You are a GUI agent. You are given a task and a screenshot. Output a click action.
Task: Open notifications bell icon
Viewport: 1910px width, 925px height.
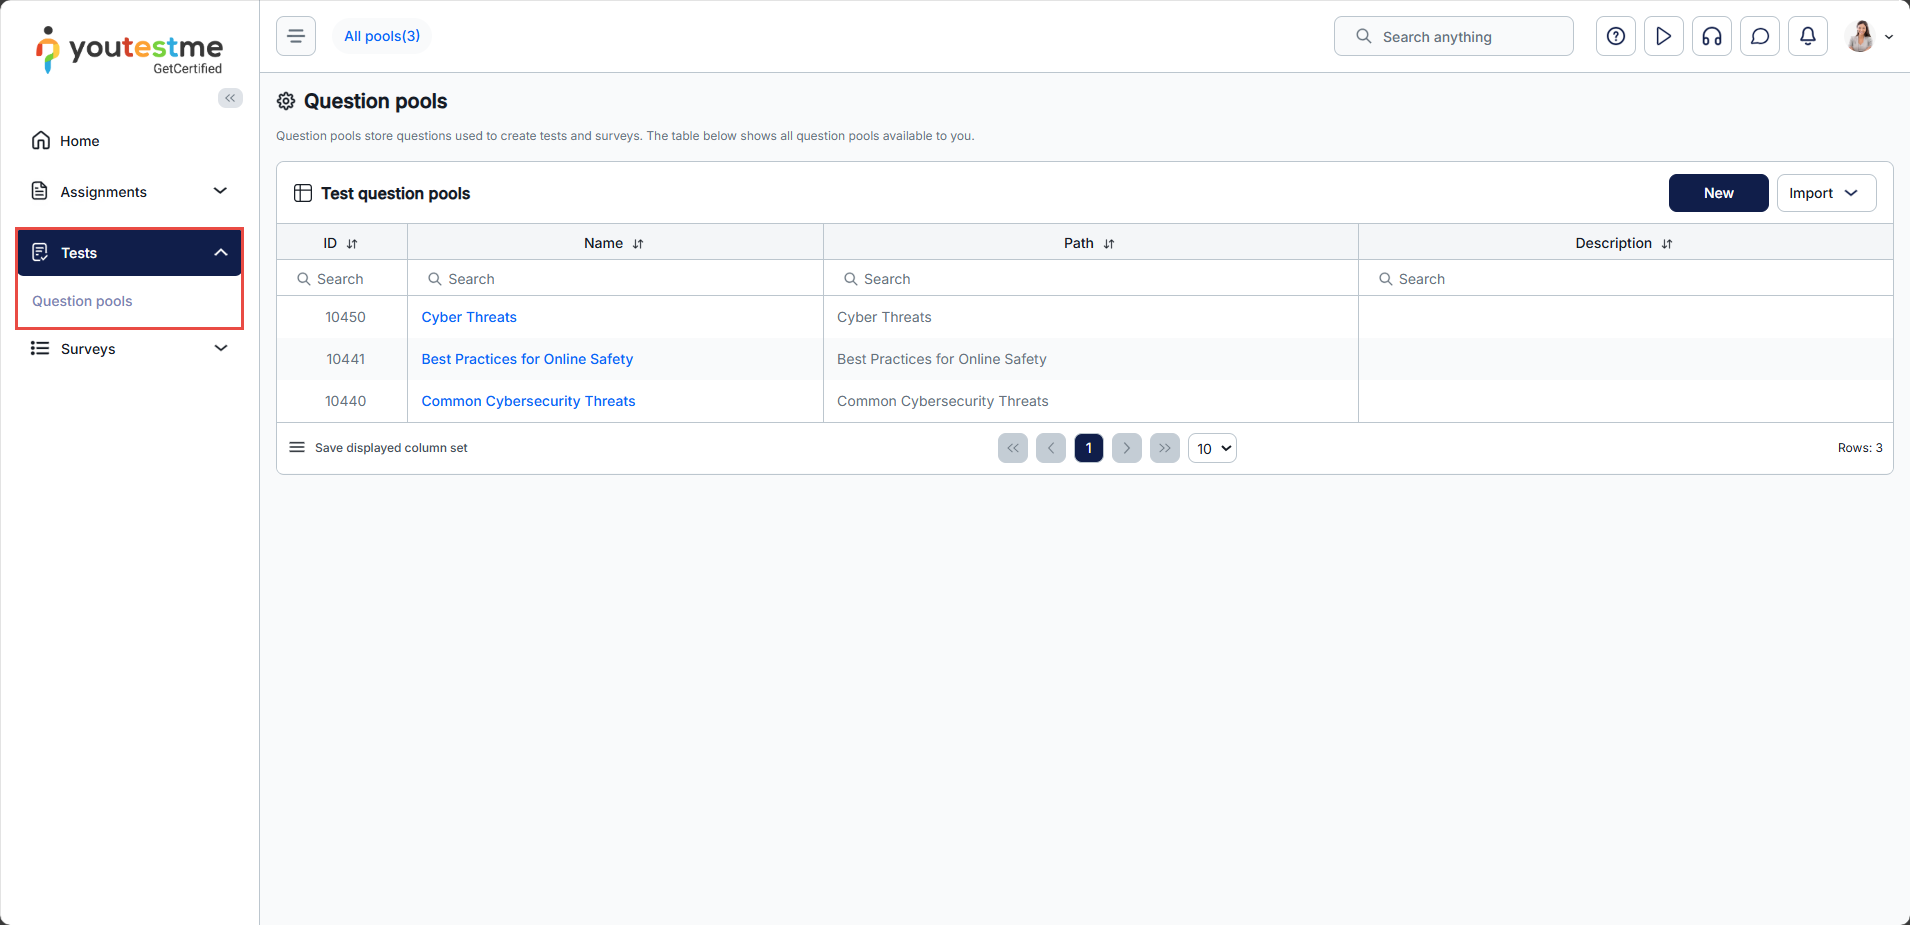tap(1807, 36)
